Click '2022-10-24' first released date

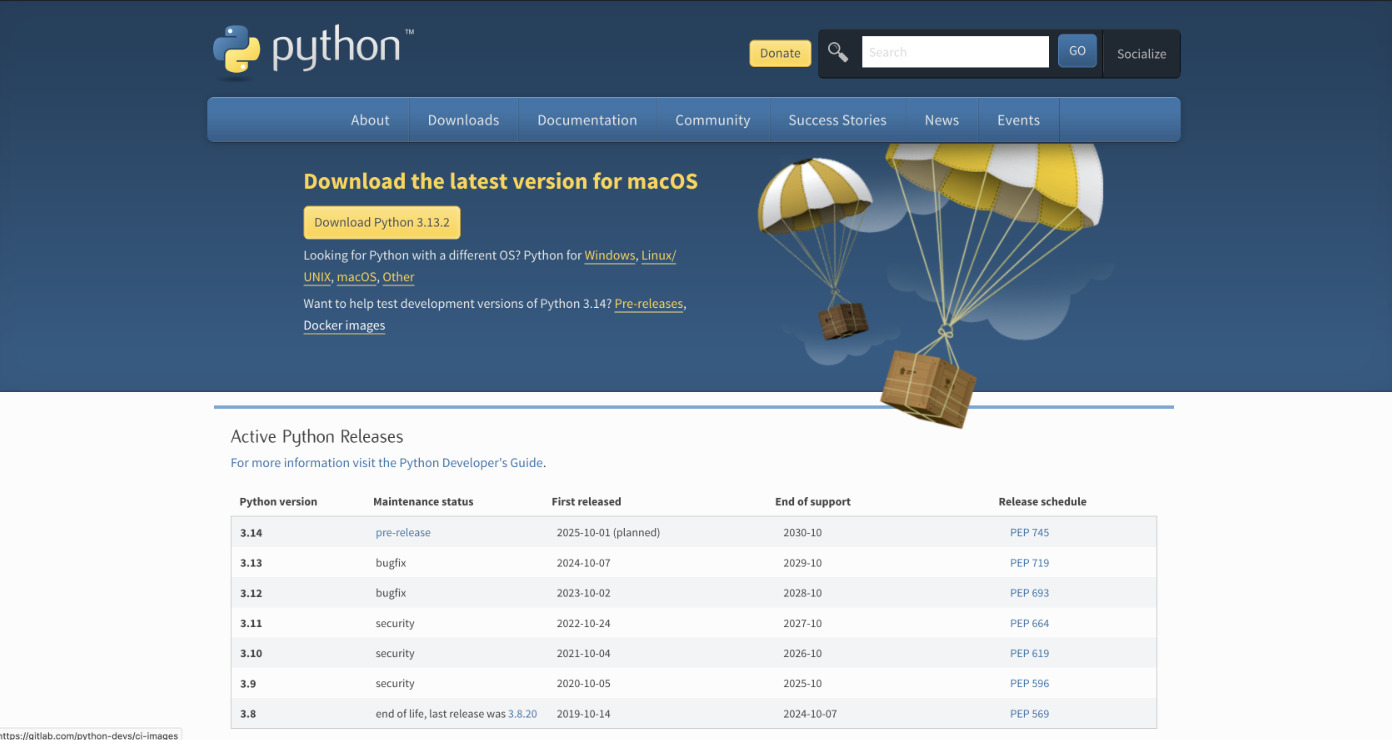[x=583, y=623]
